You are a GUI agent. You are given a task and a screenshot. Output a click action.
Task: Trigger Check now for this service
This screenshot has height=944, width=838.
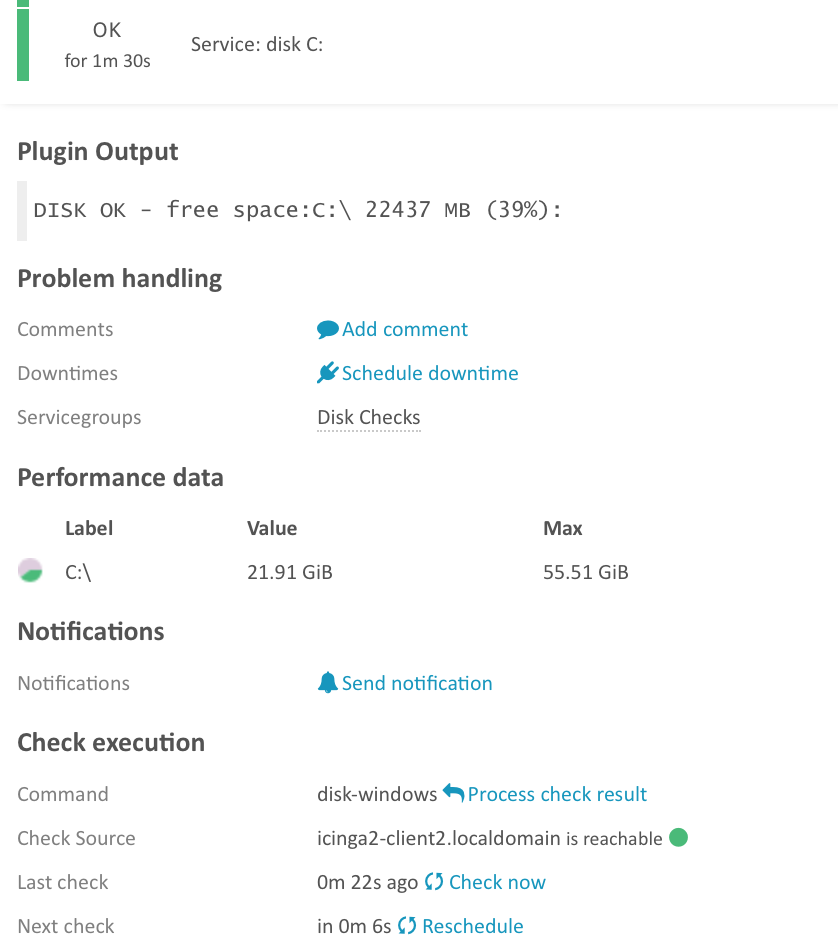pyautogui.click(x=497, y=882)
